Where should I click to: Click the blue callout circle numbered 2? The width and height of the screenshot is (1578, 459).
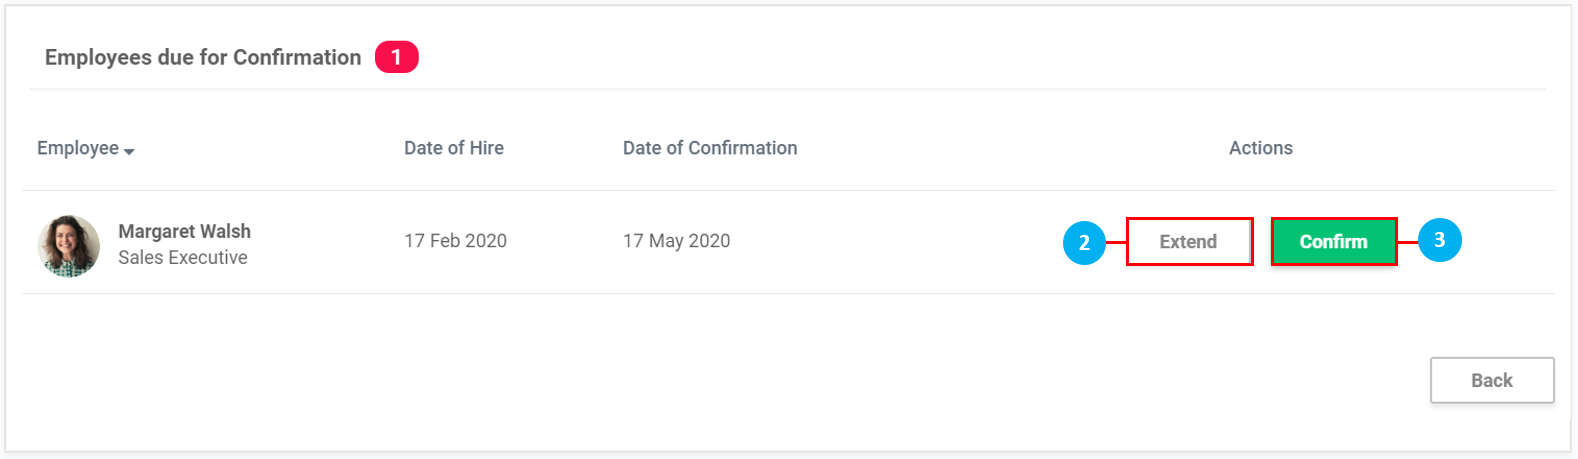(1084, 243)
